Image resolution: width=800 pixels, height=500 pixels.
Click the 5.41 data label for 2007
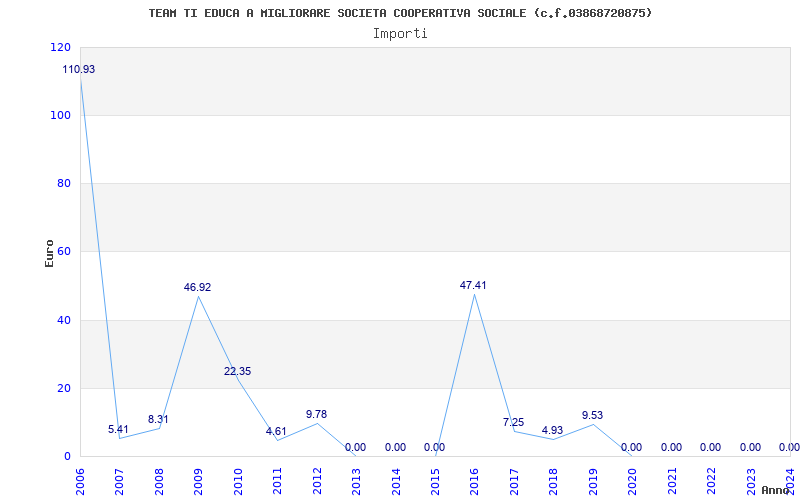119,430
